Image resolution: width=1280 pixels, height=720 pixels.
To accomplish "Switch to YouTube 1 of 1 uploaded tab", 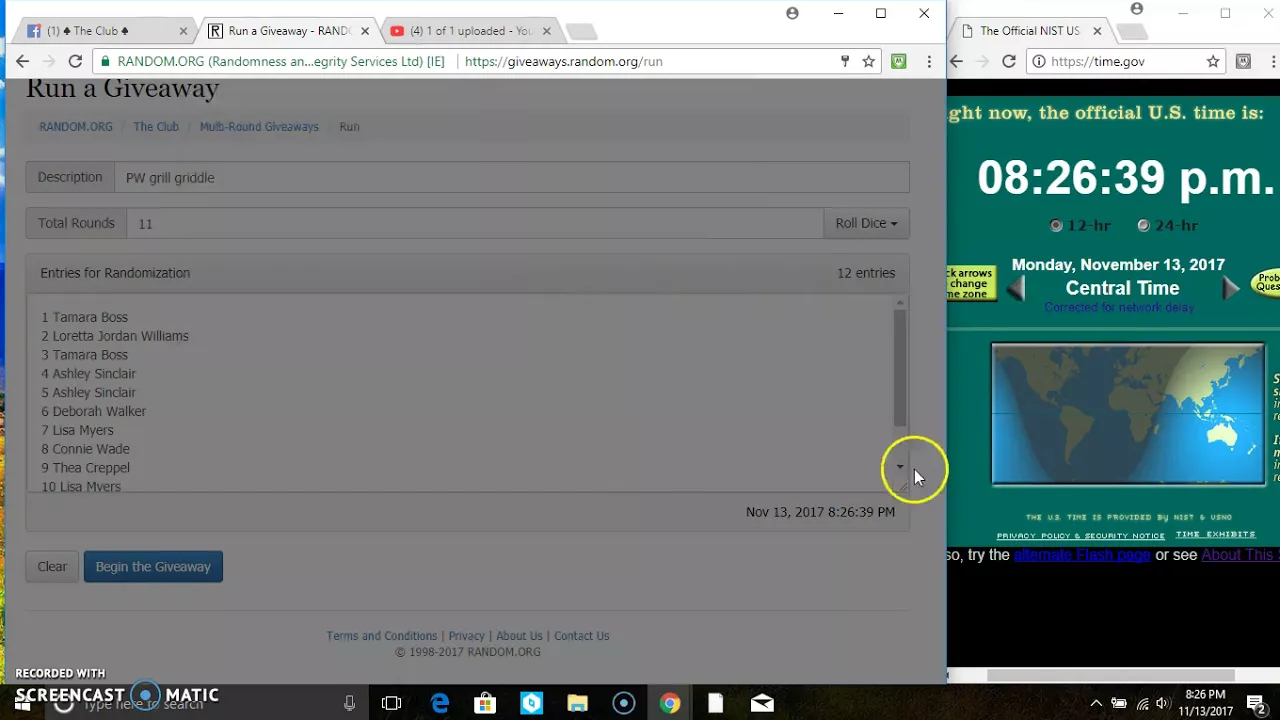I will 470,31.
